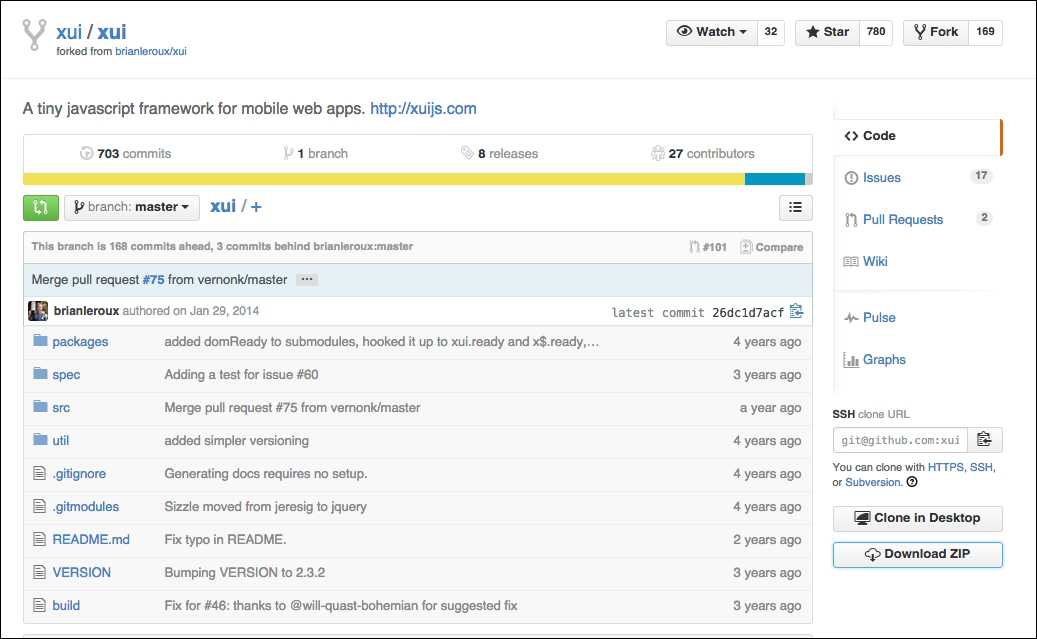Click the Graphs bar chart icon

[851, 360]
